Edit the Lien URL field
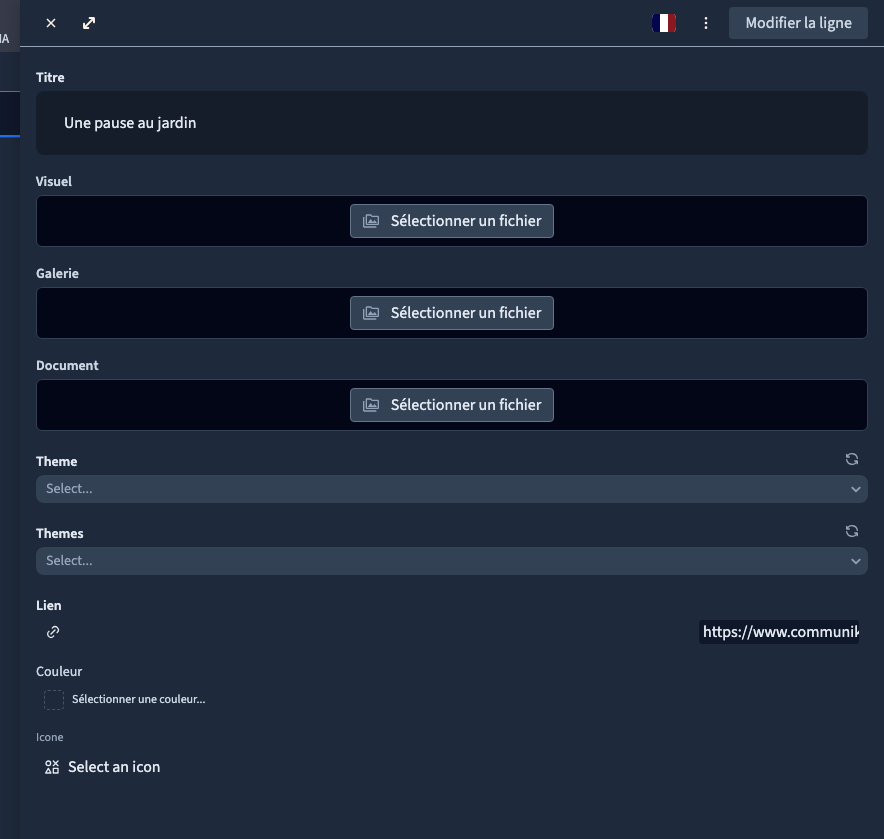This screenshot has height=839, width=884. click(779, 632)
